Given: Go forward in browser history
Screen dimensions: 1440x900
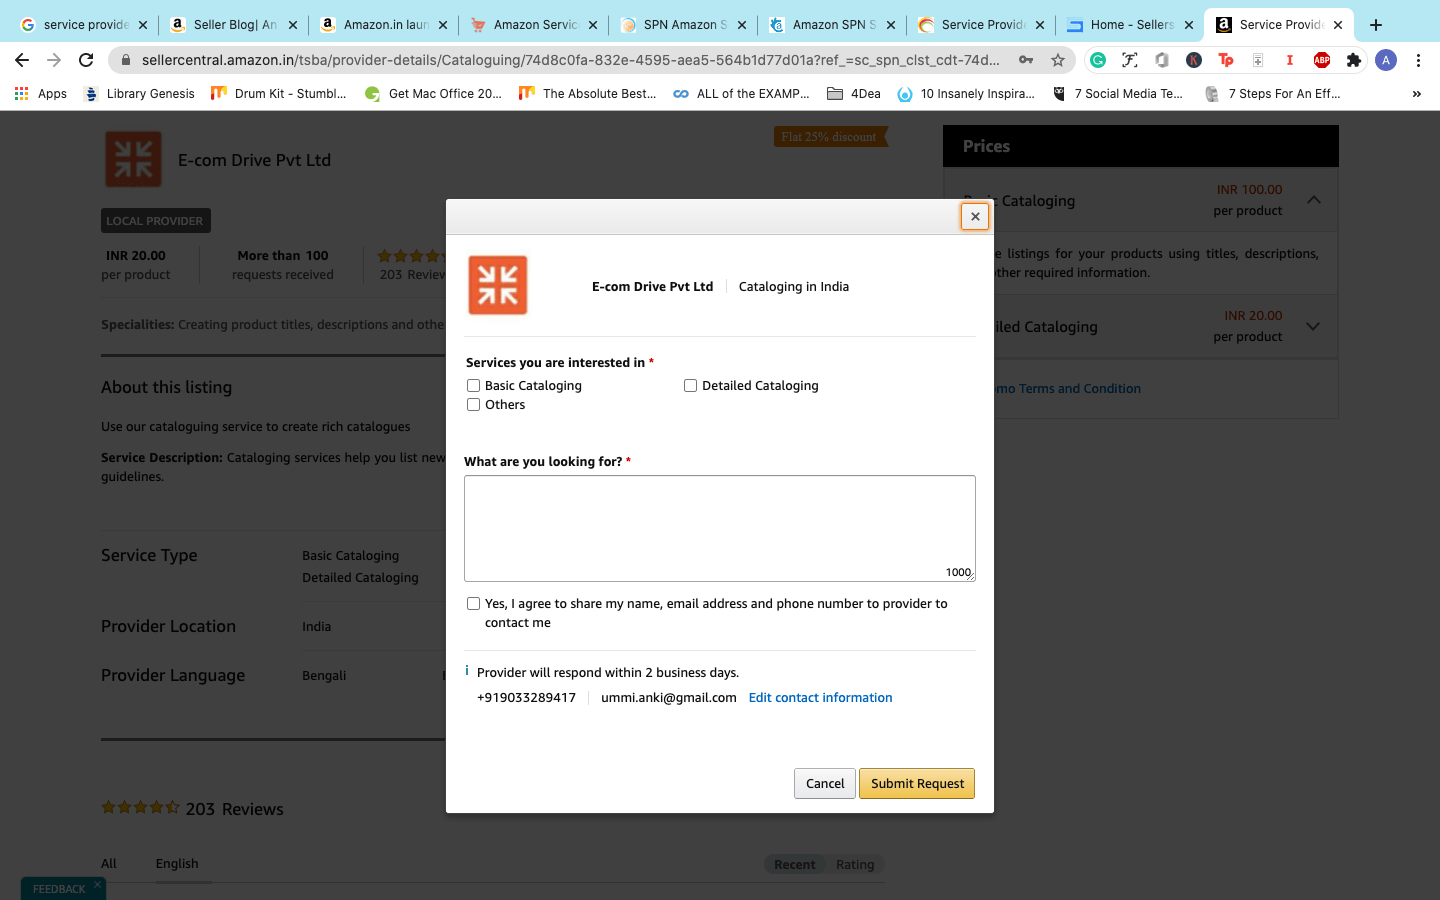Looking at the screenshot, I should pos(54,60).
